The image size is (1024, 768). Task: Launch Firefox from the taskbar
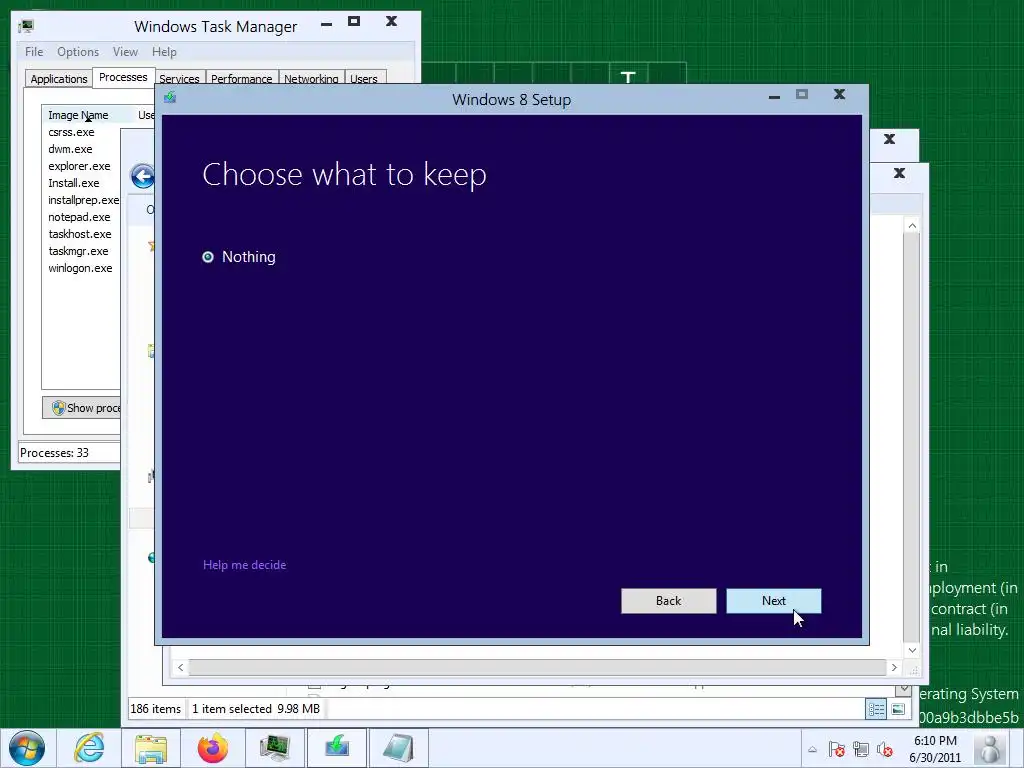tap(213, 748)
